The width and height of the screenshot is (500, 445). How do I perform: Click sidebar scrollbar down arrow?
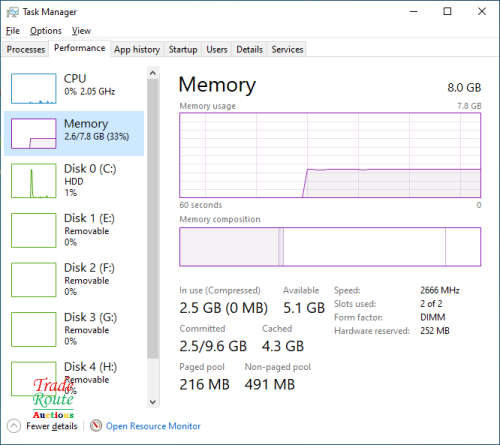point(153,402)
